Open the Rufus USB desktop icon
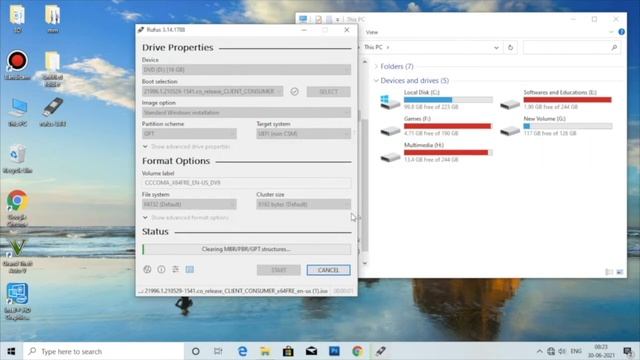Screen dimensions: 640x360 [53, 112]
